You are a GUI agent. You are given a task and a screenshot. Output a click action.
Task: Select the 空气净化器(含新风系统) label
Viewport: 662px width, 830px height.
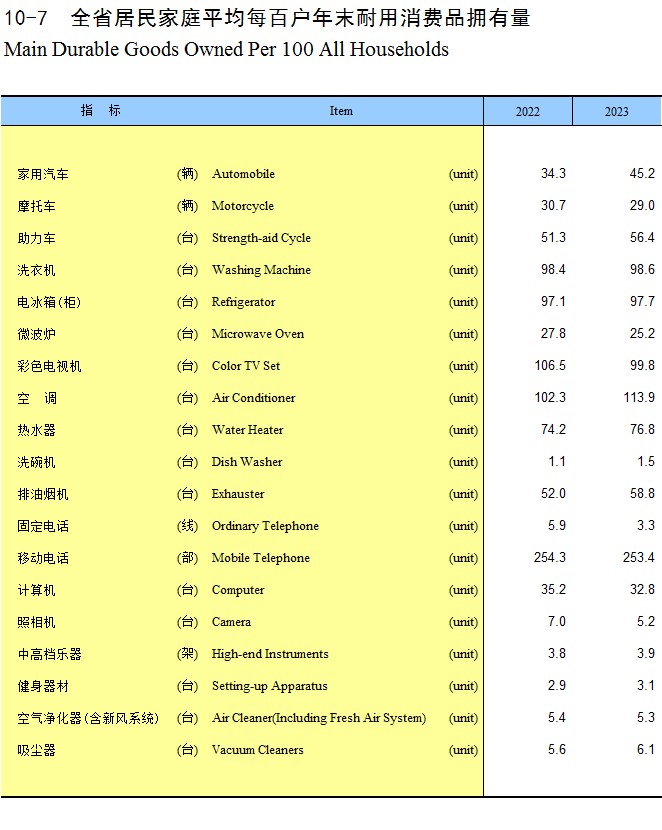coord(88,718)
